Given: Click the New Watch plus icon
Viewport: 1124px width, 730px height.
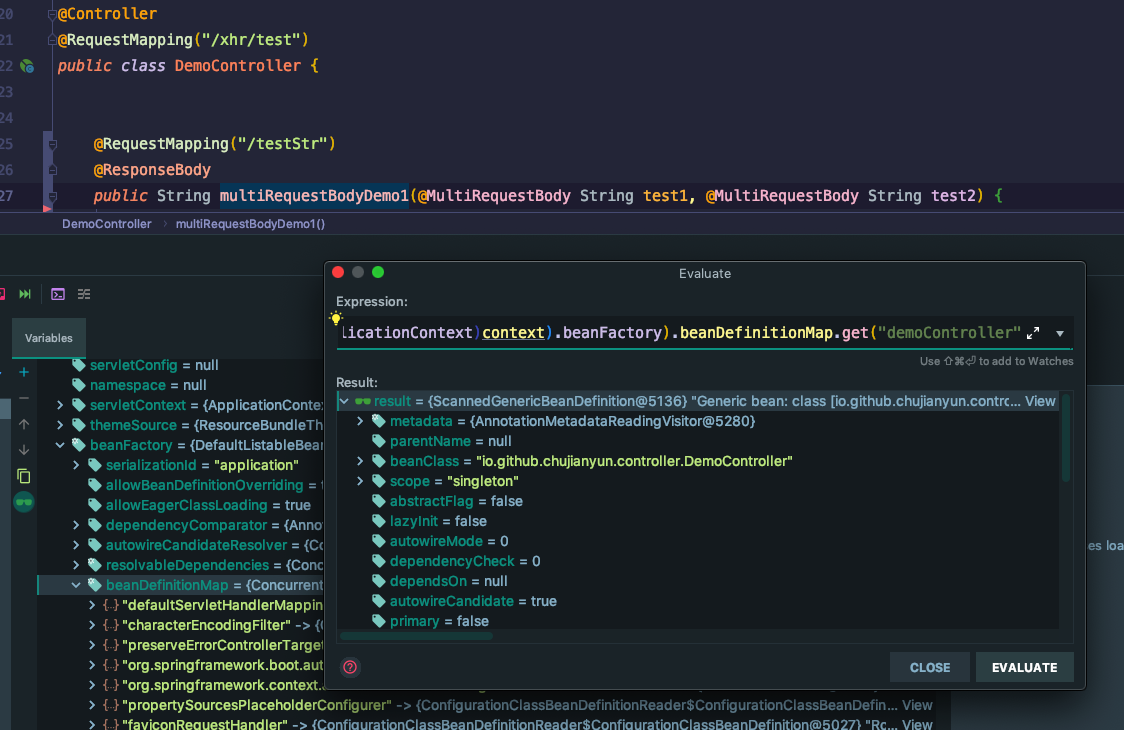Looking at the screenshot, I should click(x=24, y=372).
